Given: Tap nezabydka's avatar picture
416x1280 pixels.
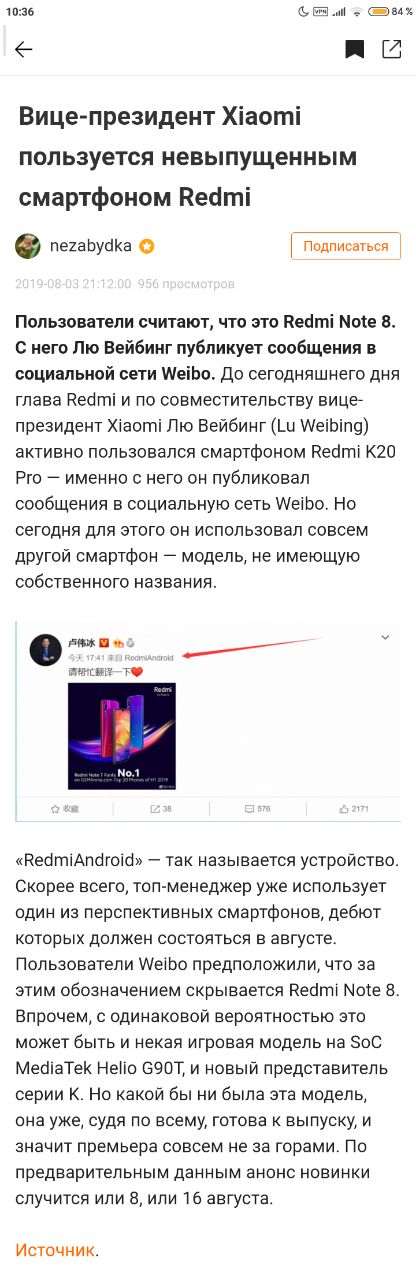Looking at the screenshot, I should point(28,246).
